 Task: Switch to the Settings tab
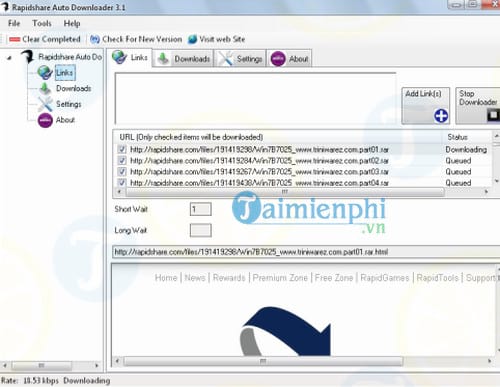tap(240, 59)
